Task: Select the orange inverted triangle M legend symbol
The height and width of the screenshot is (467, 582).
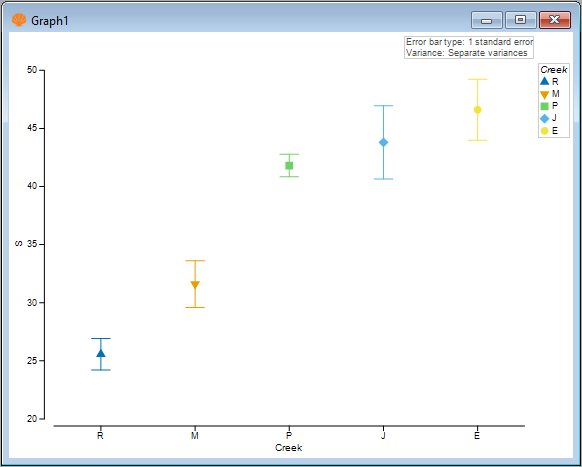Action: click(x=545, y=94)
